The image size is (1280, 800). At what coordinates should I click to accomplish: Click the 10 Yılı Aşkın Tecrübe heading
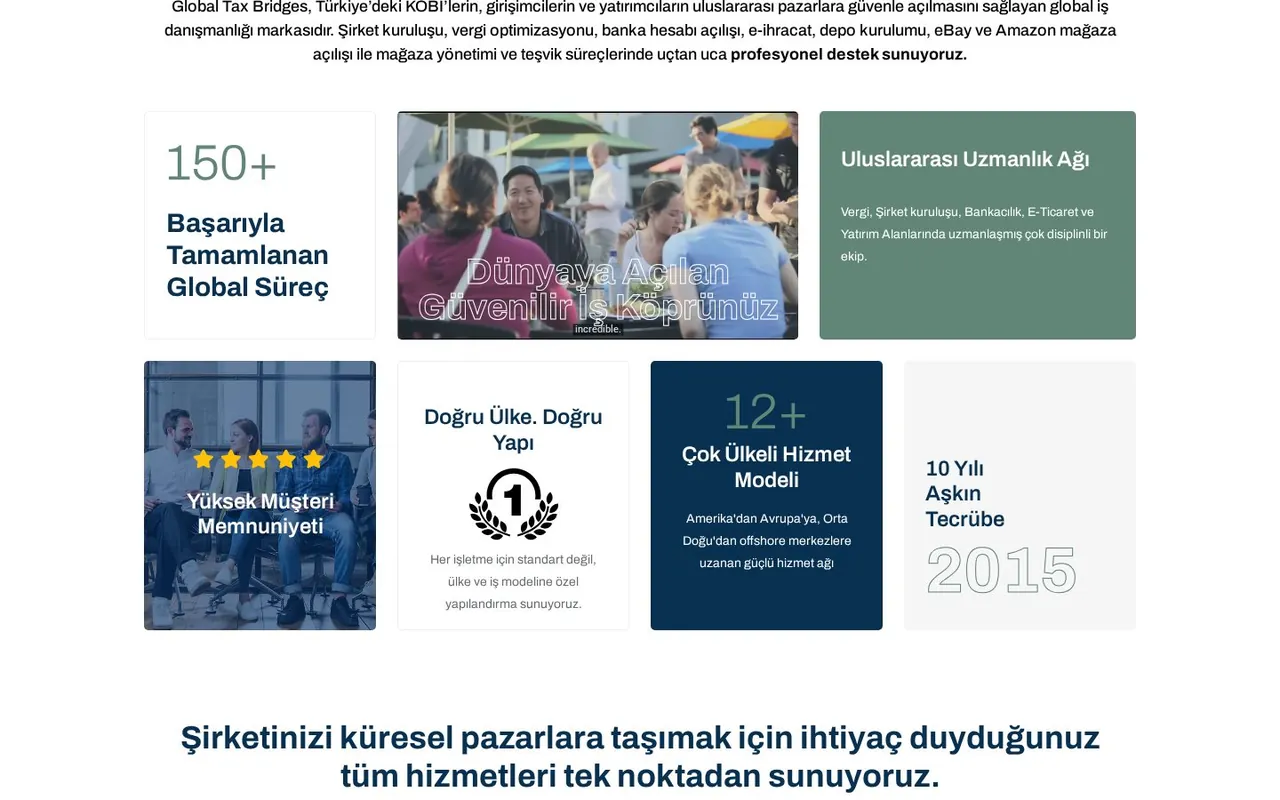[x=965, y=494]
